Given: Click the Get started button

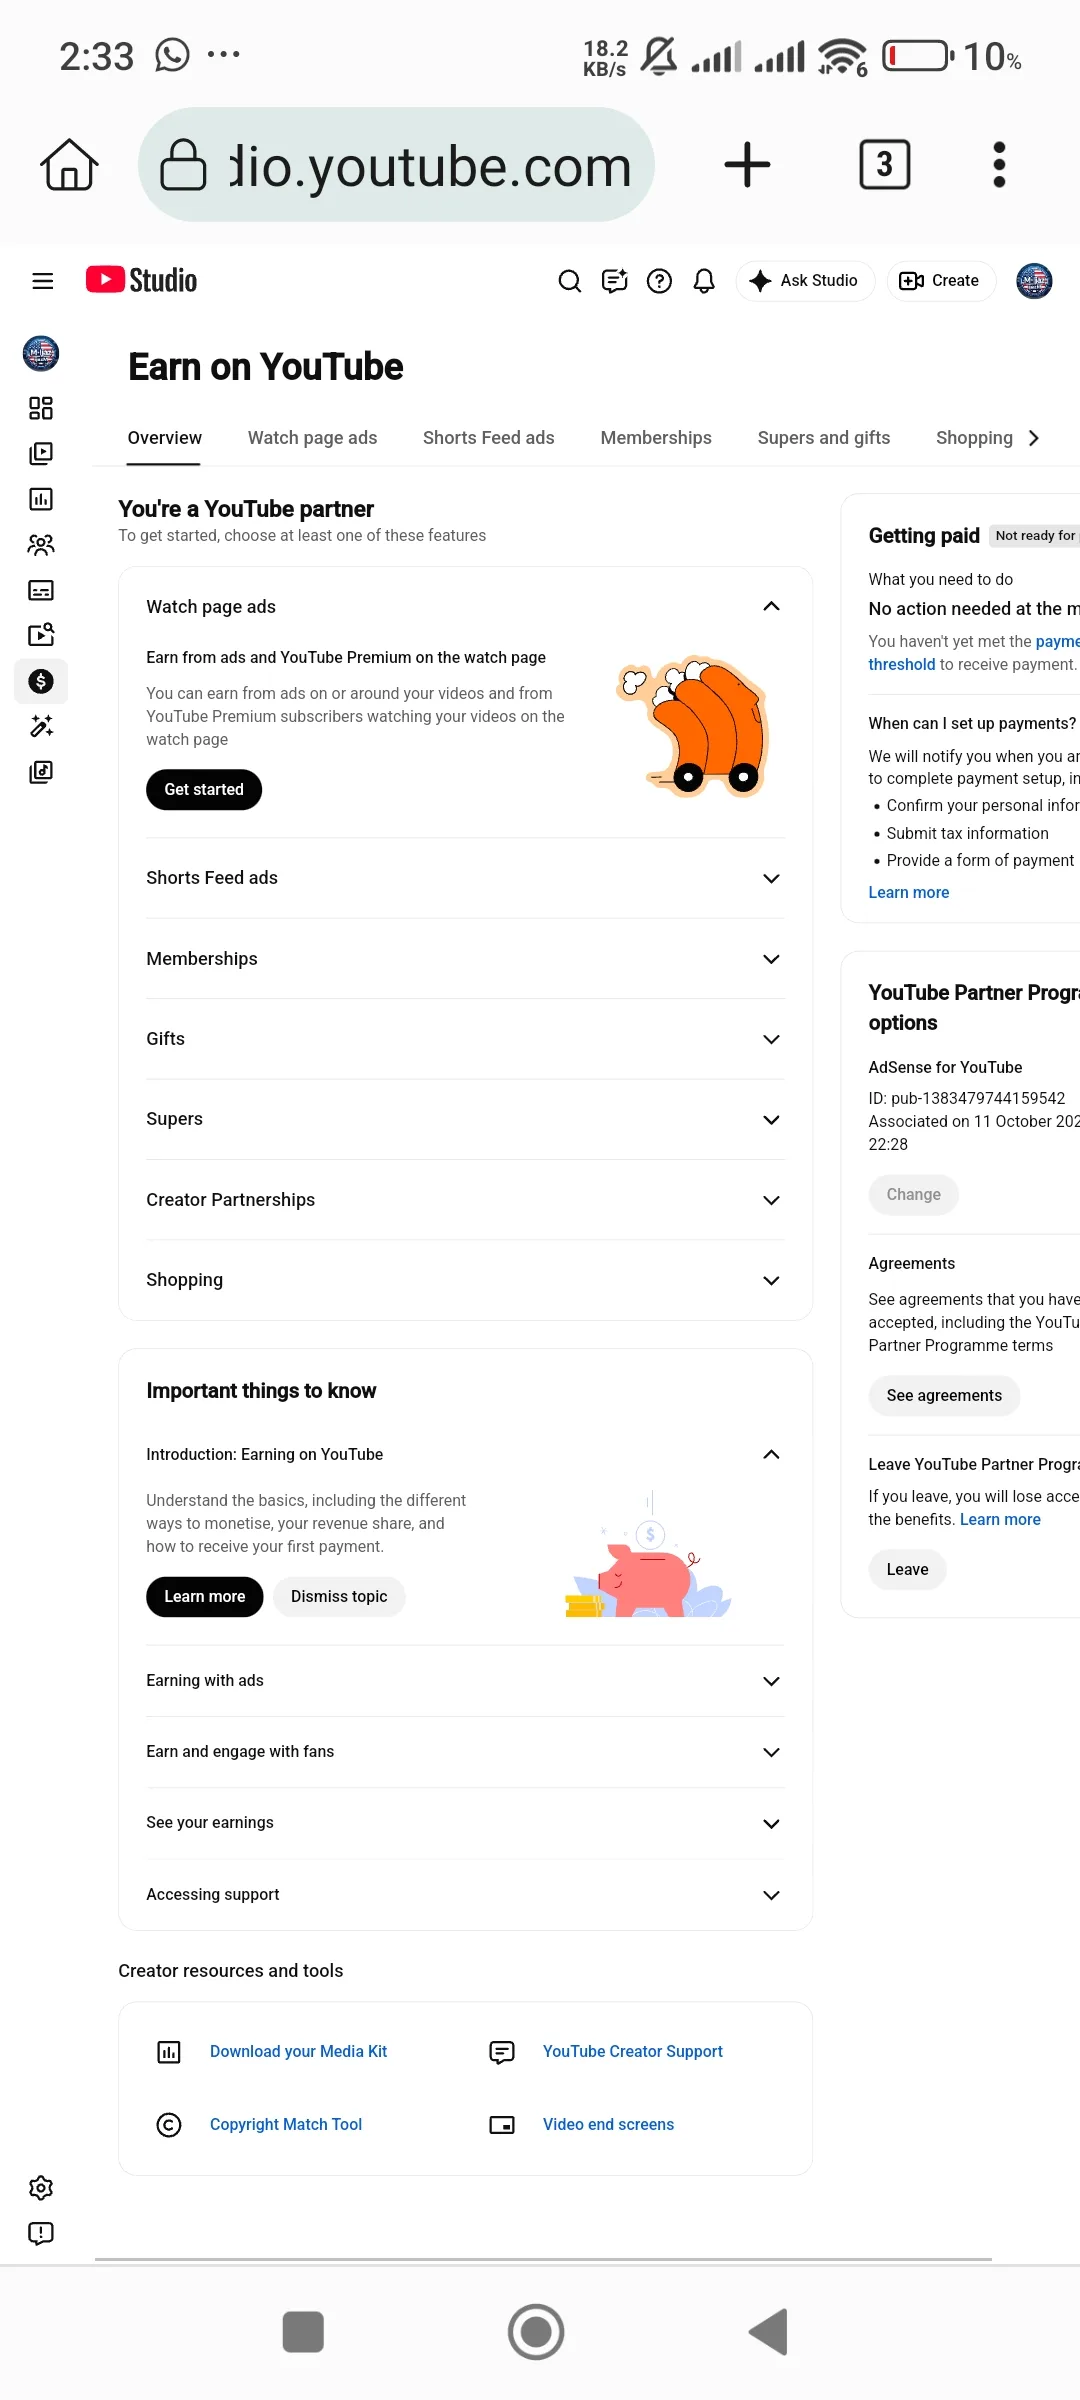Looking at the screenshot, I should 204,790.
